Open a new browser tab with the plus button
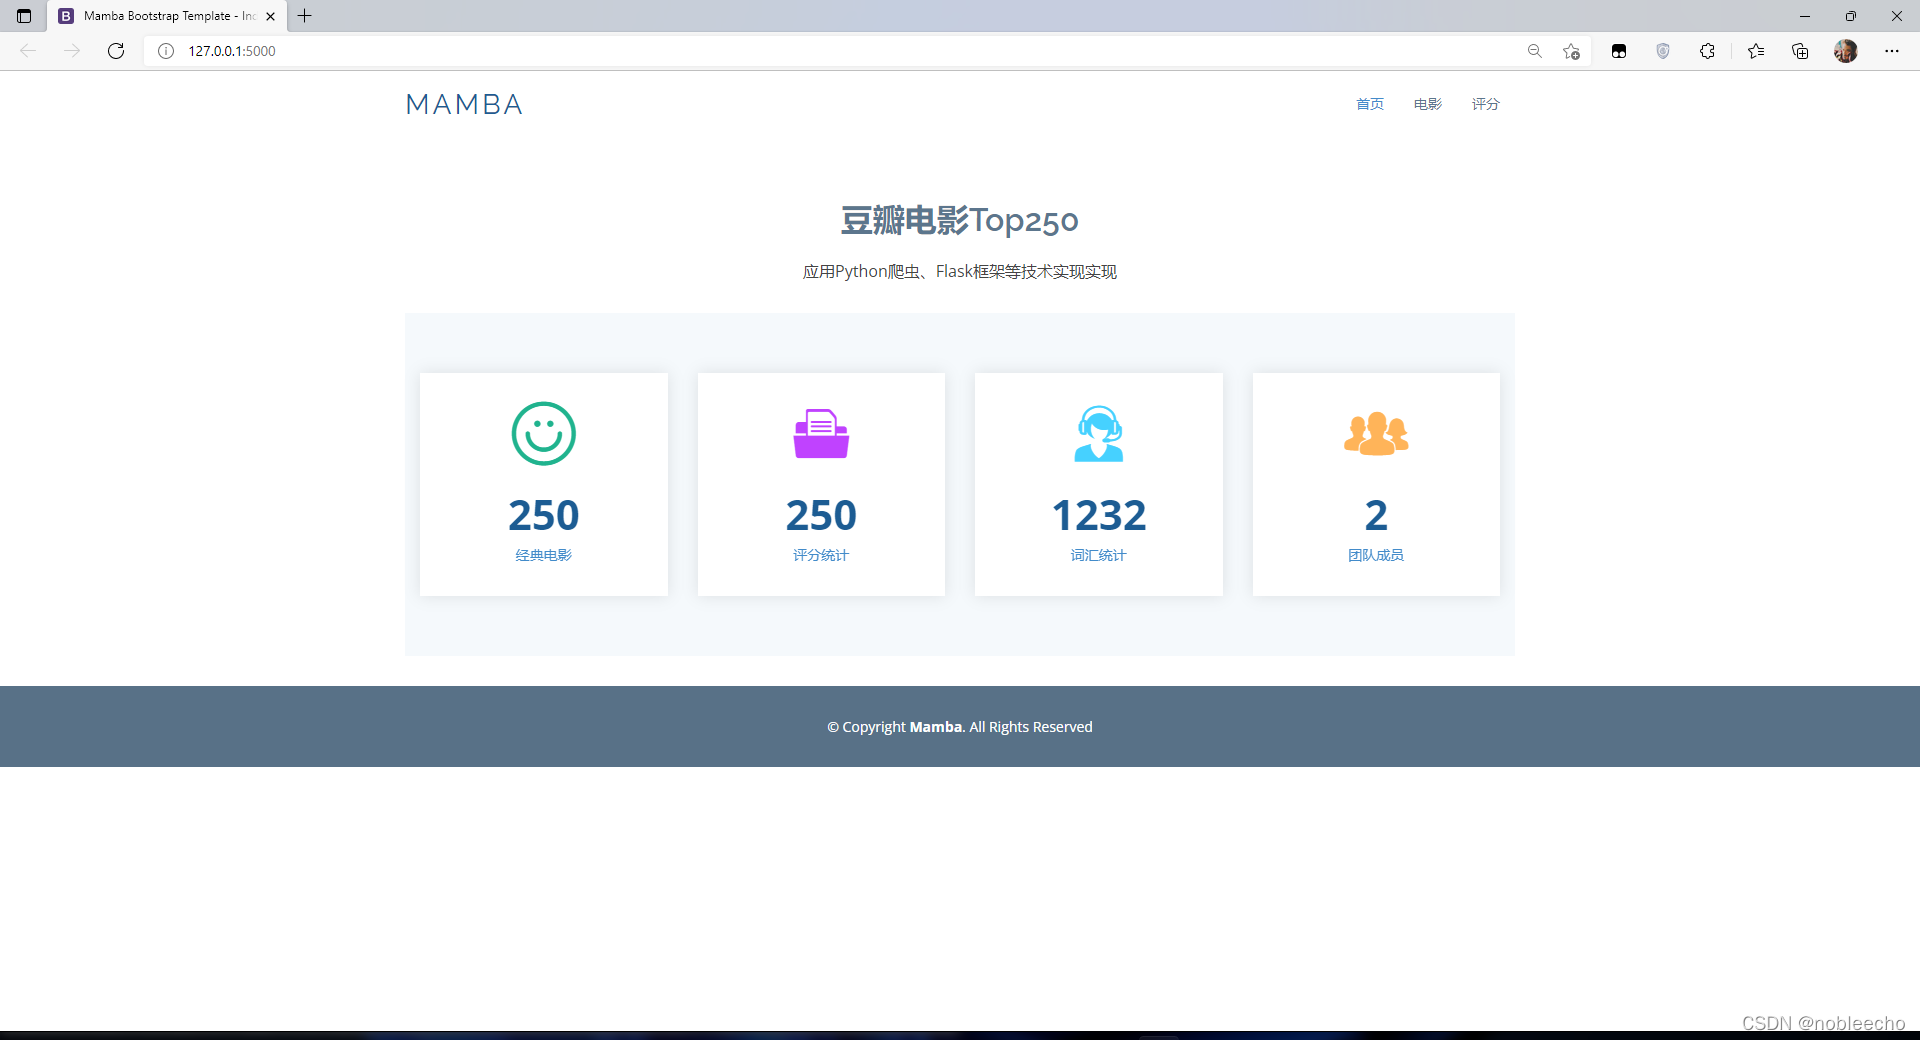 pyautogui.click(x=306, y=16)
